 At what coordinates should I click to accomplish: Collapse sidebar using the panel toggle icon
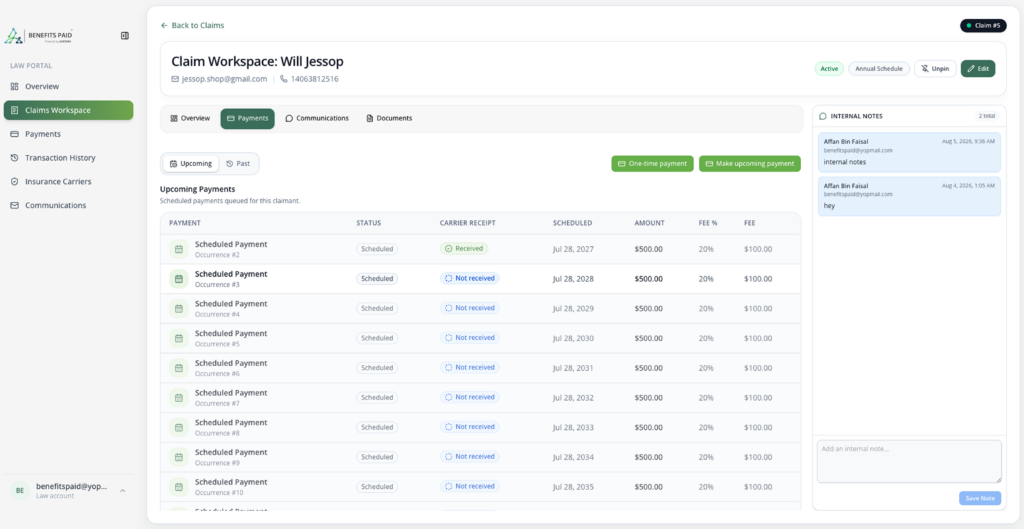[125, 36]
